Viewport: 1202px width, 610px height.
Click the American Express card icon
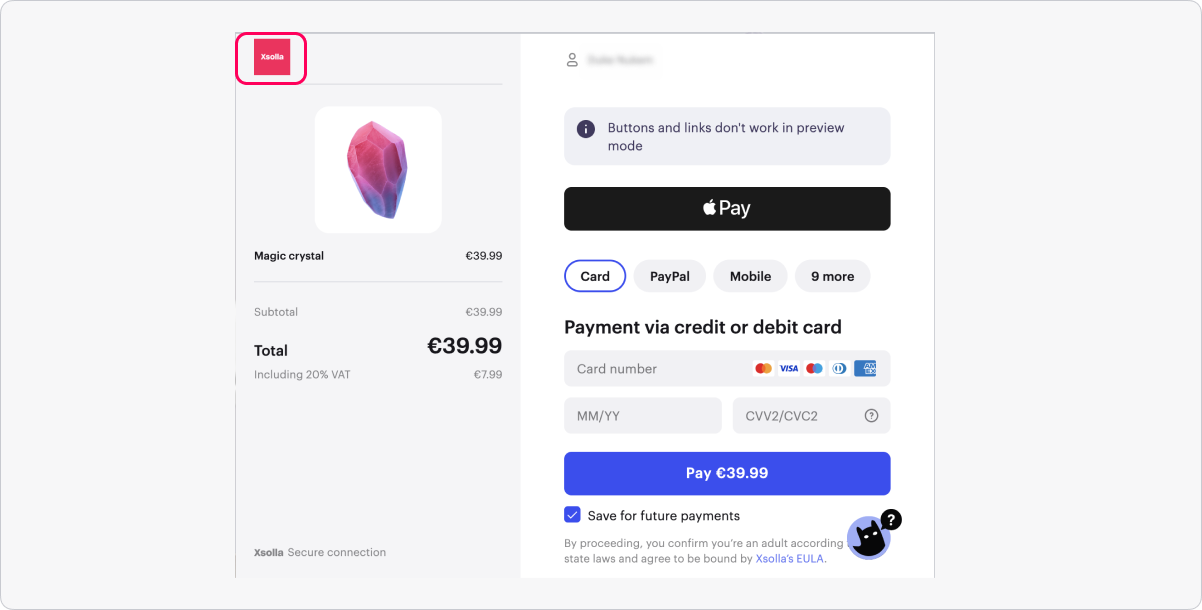pos(865,368)
